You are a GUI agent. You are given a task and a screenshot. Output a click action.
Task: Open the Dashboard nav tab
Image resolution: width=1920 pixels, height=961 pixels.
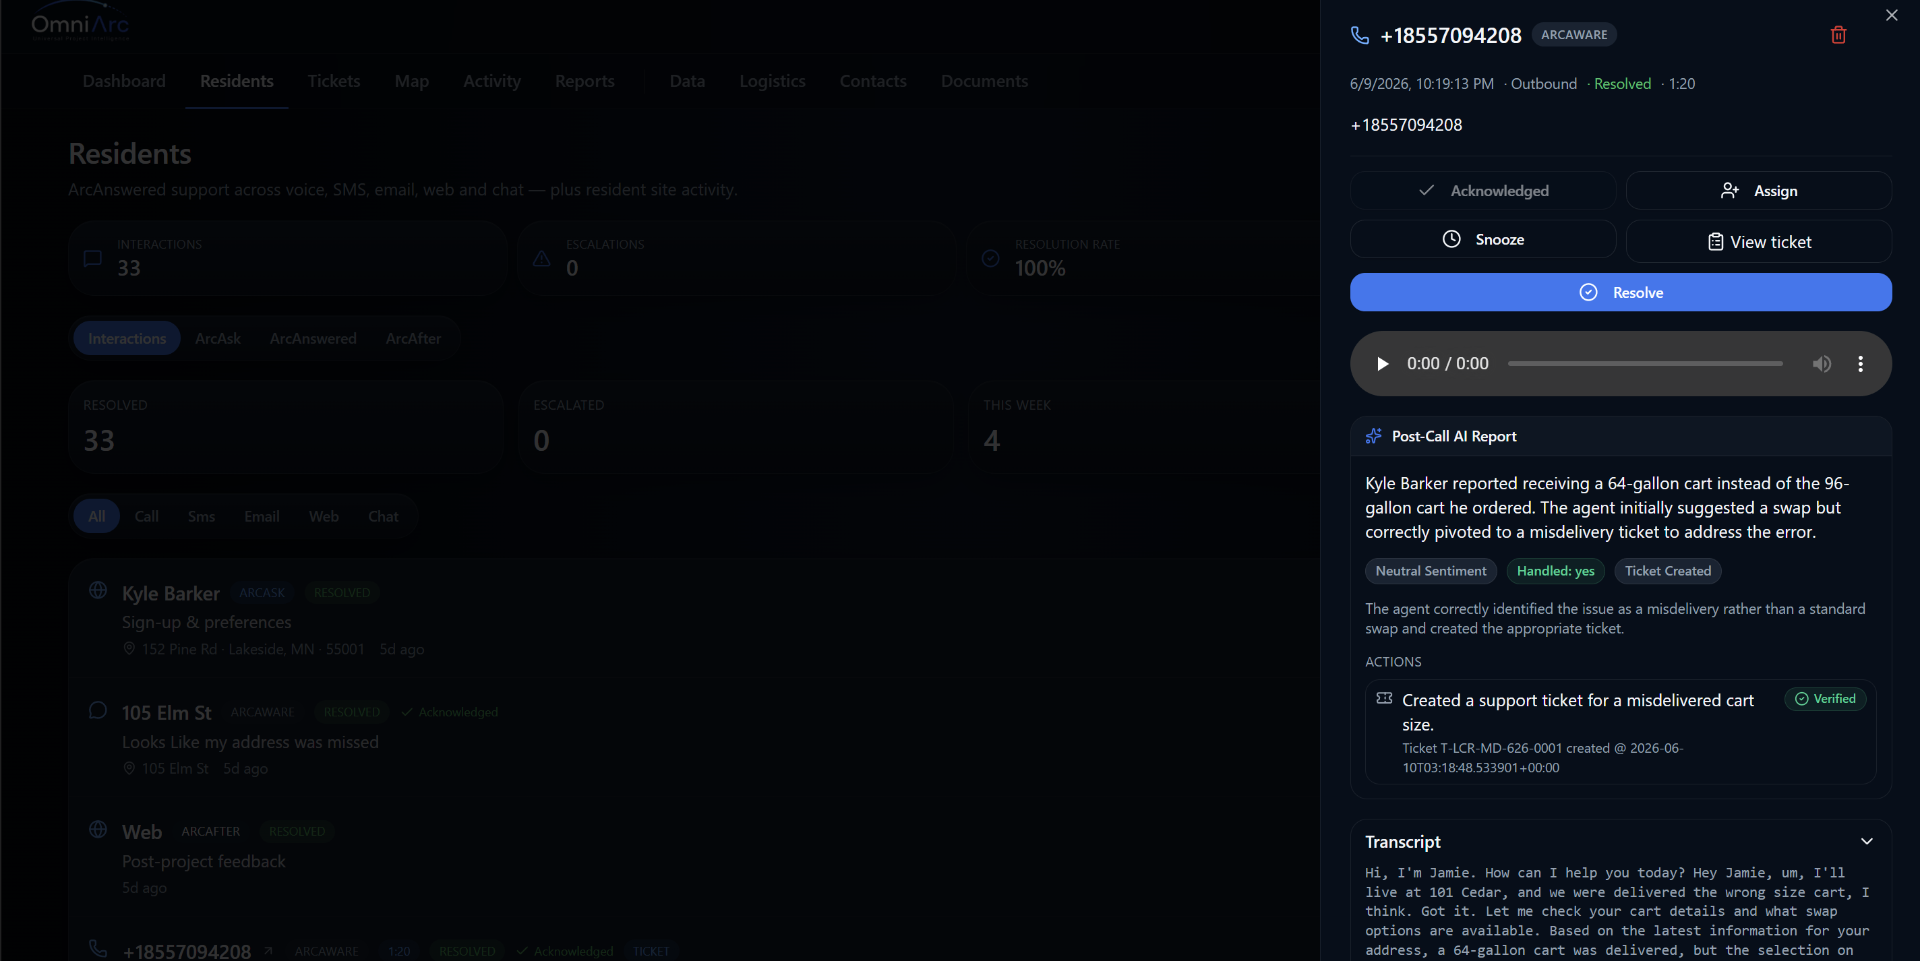[x=124, y=81]
